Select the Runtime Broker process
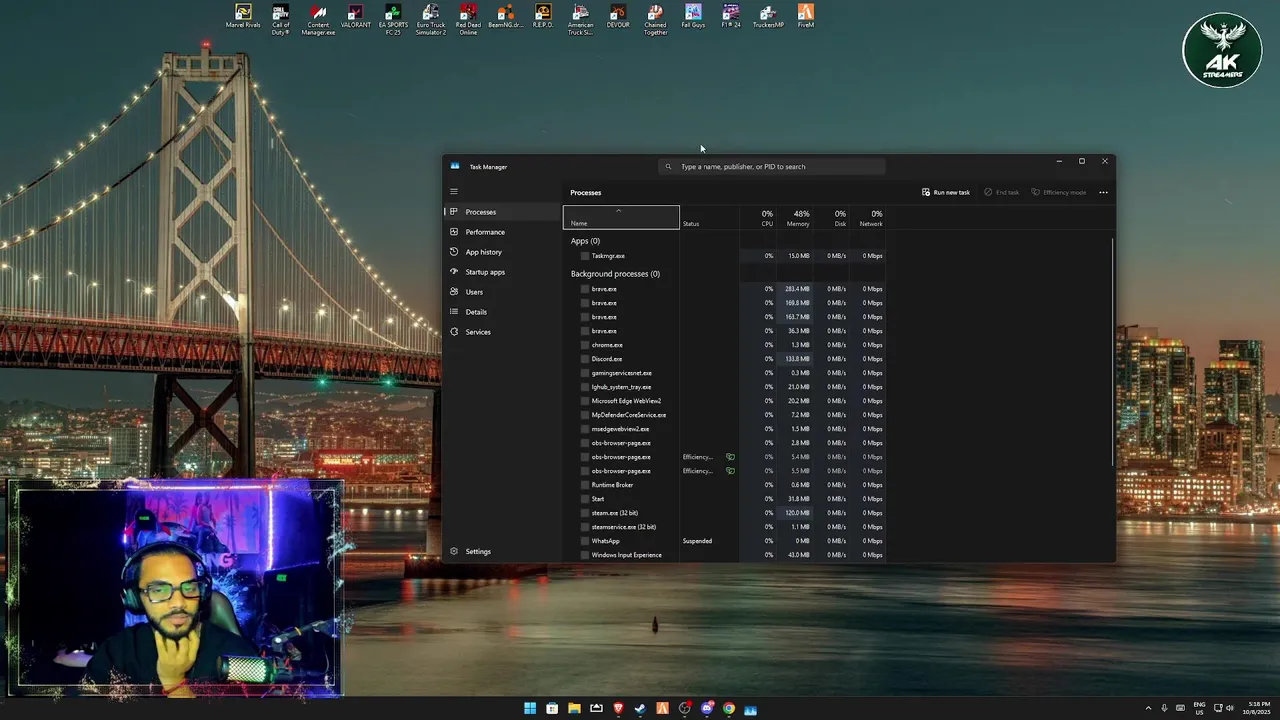The width and height of the screenshot is (1280, 720). tap(725, 485)
